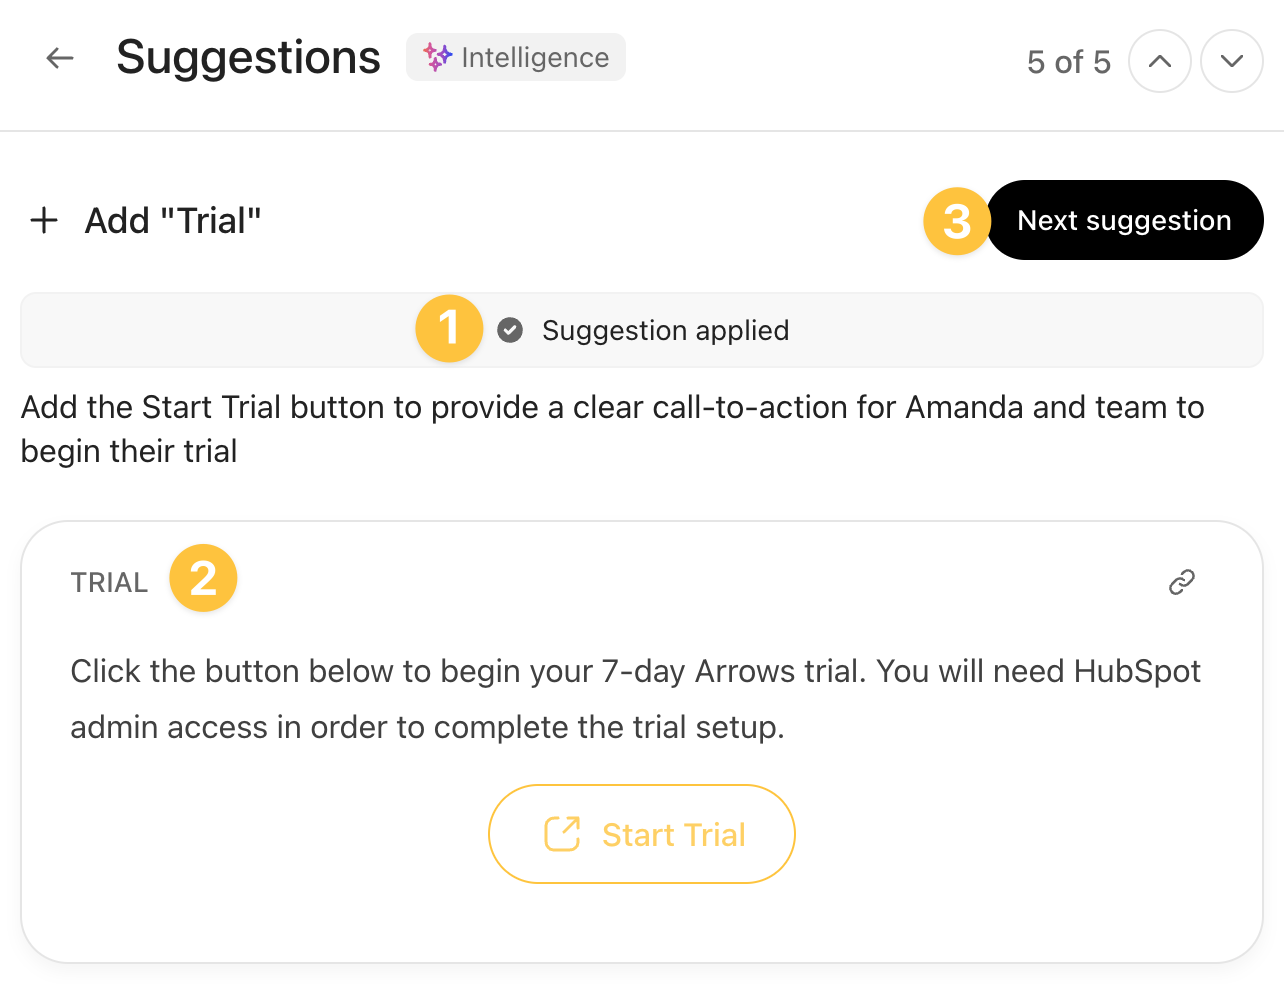
Task: Click the Suggestion applied status text
Action: [x=665, y=330]
